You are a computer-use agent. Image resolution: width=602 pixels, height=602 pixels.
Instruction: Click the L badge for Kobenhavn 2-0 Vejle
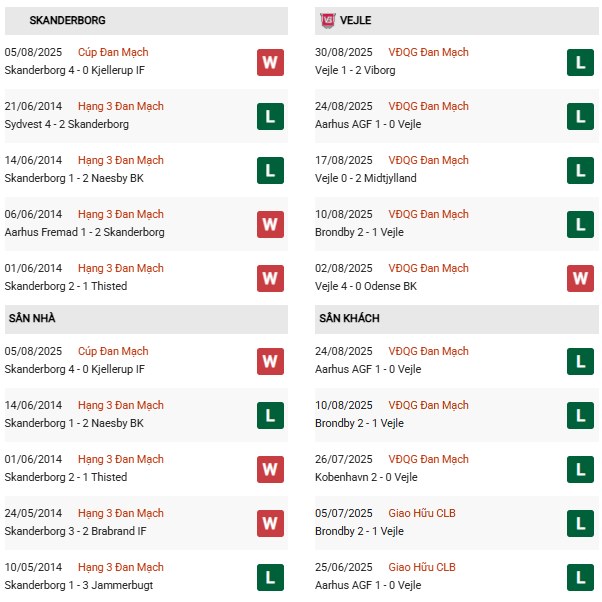(580, 469)
